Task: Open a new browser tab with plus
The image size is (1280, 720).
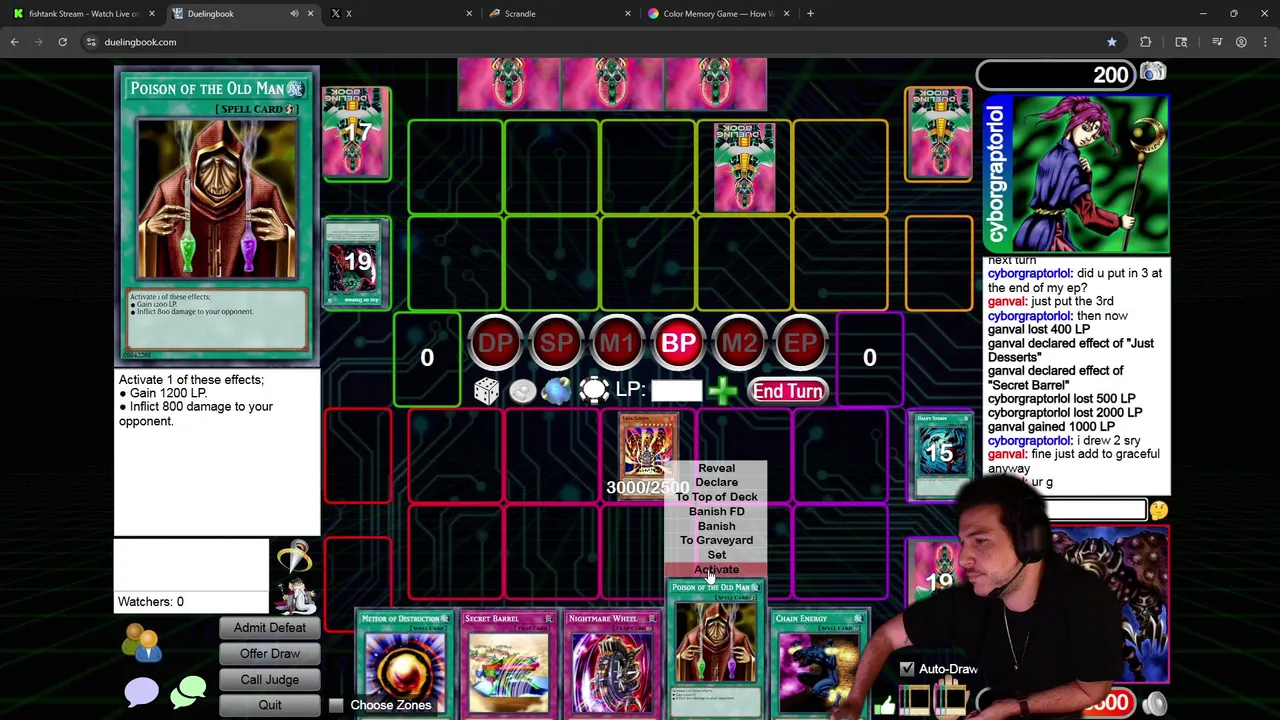Action: (x=810, y=14)
